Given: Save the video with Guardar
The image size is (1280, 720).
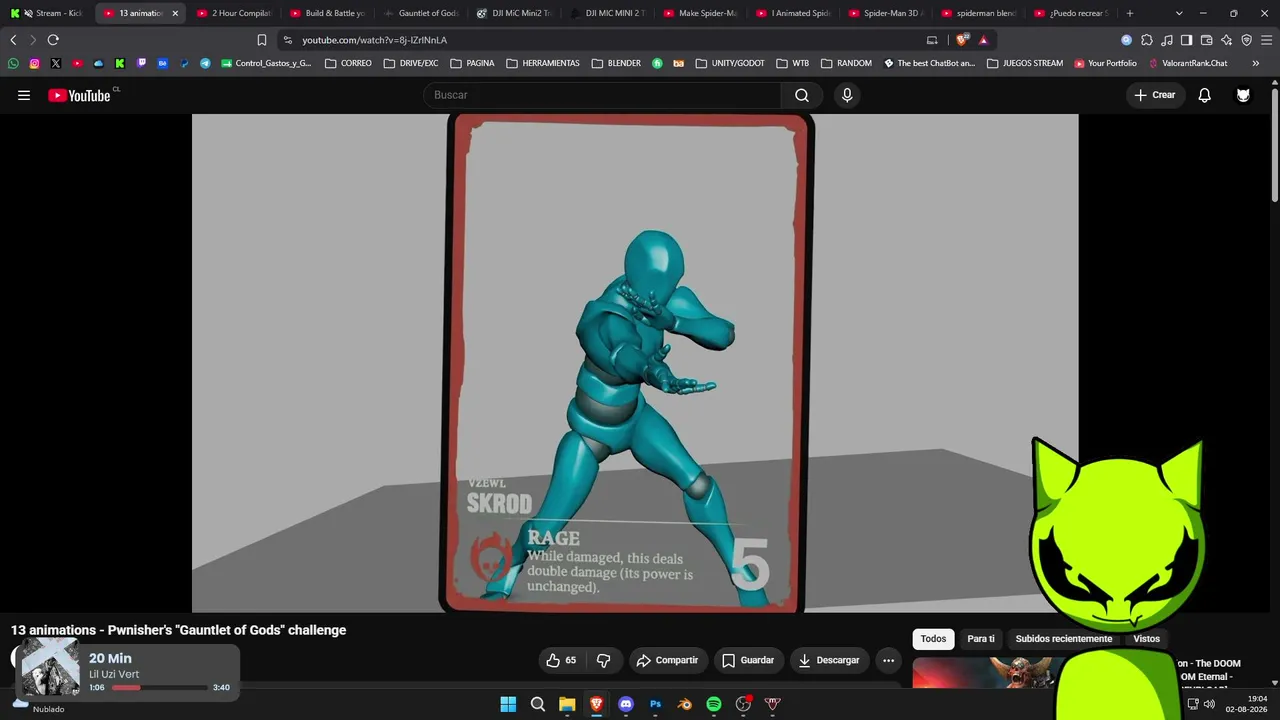Looking at the screenshot, I should 748,660.
